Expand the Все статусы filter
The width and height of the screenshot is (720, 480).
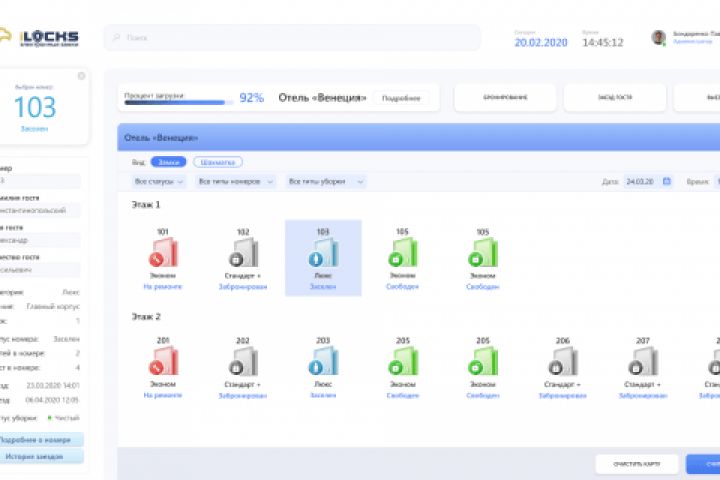click(x=158, y=182)
